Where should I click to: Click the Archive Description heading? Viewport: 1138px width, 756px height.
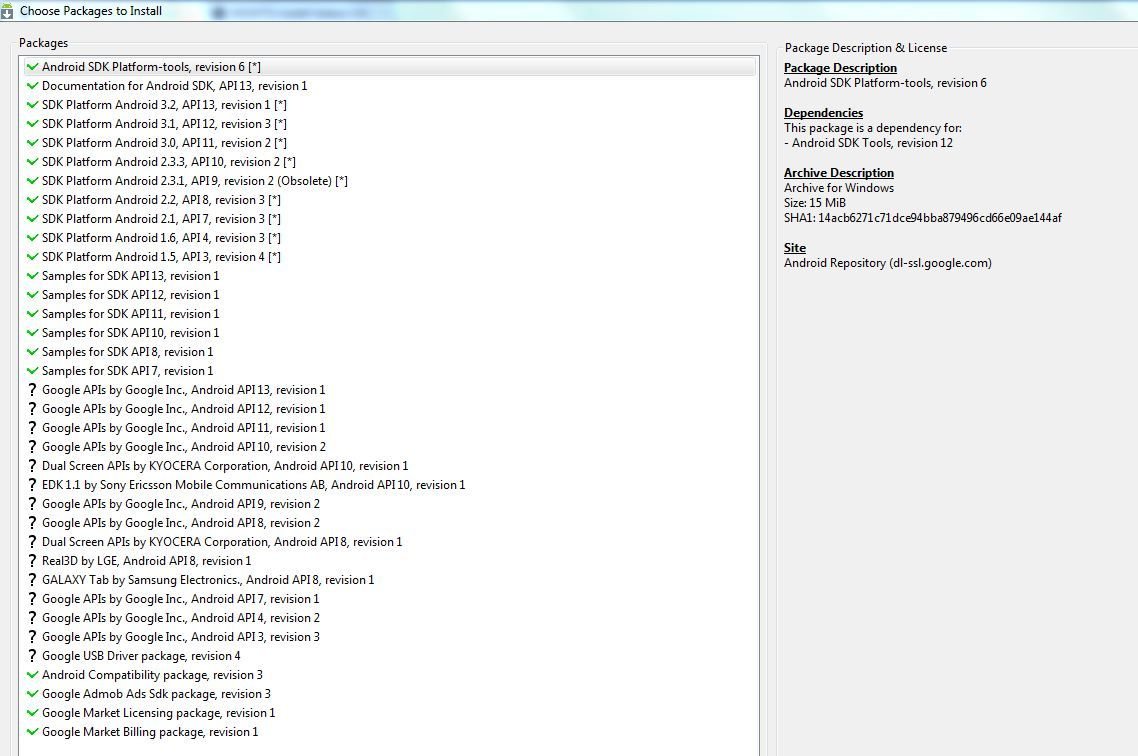pos(839,173)
